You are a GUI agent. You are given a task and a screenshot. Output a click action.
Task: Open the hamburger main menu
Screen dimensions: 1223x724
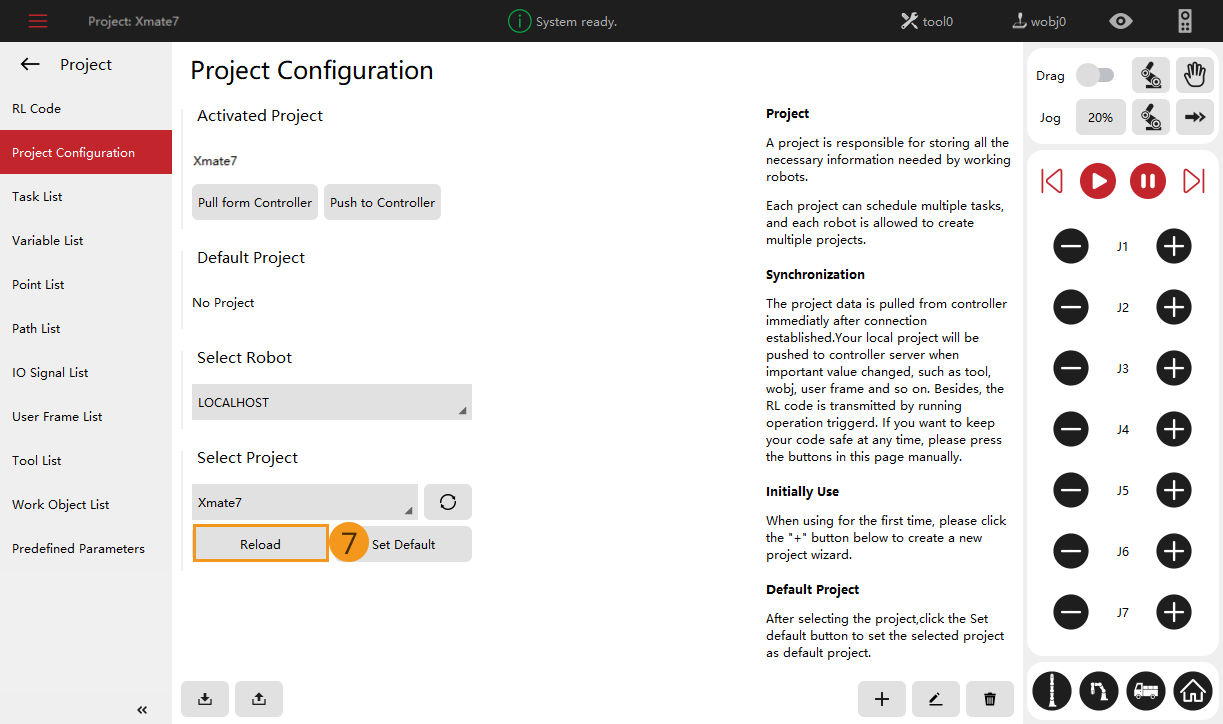[x=38, y=21]
